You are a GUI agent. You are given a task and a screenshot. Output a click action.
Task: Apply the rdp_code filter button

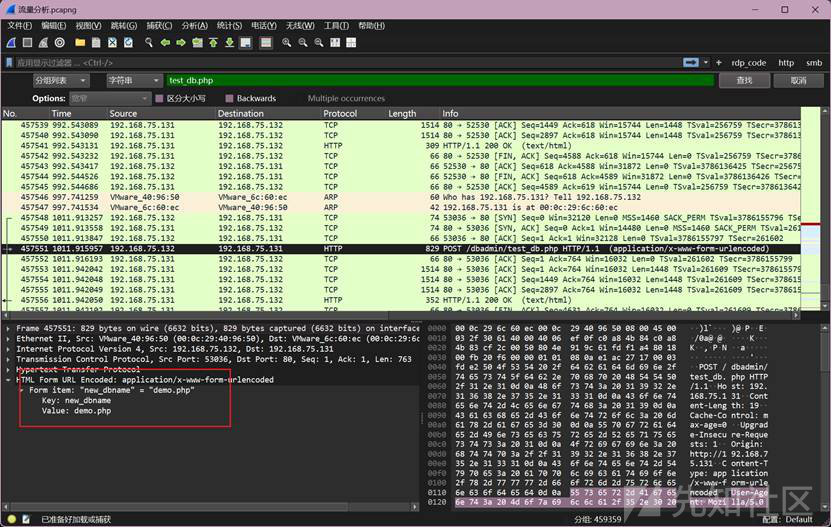click(x=748, y=63)
